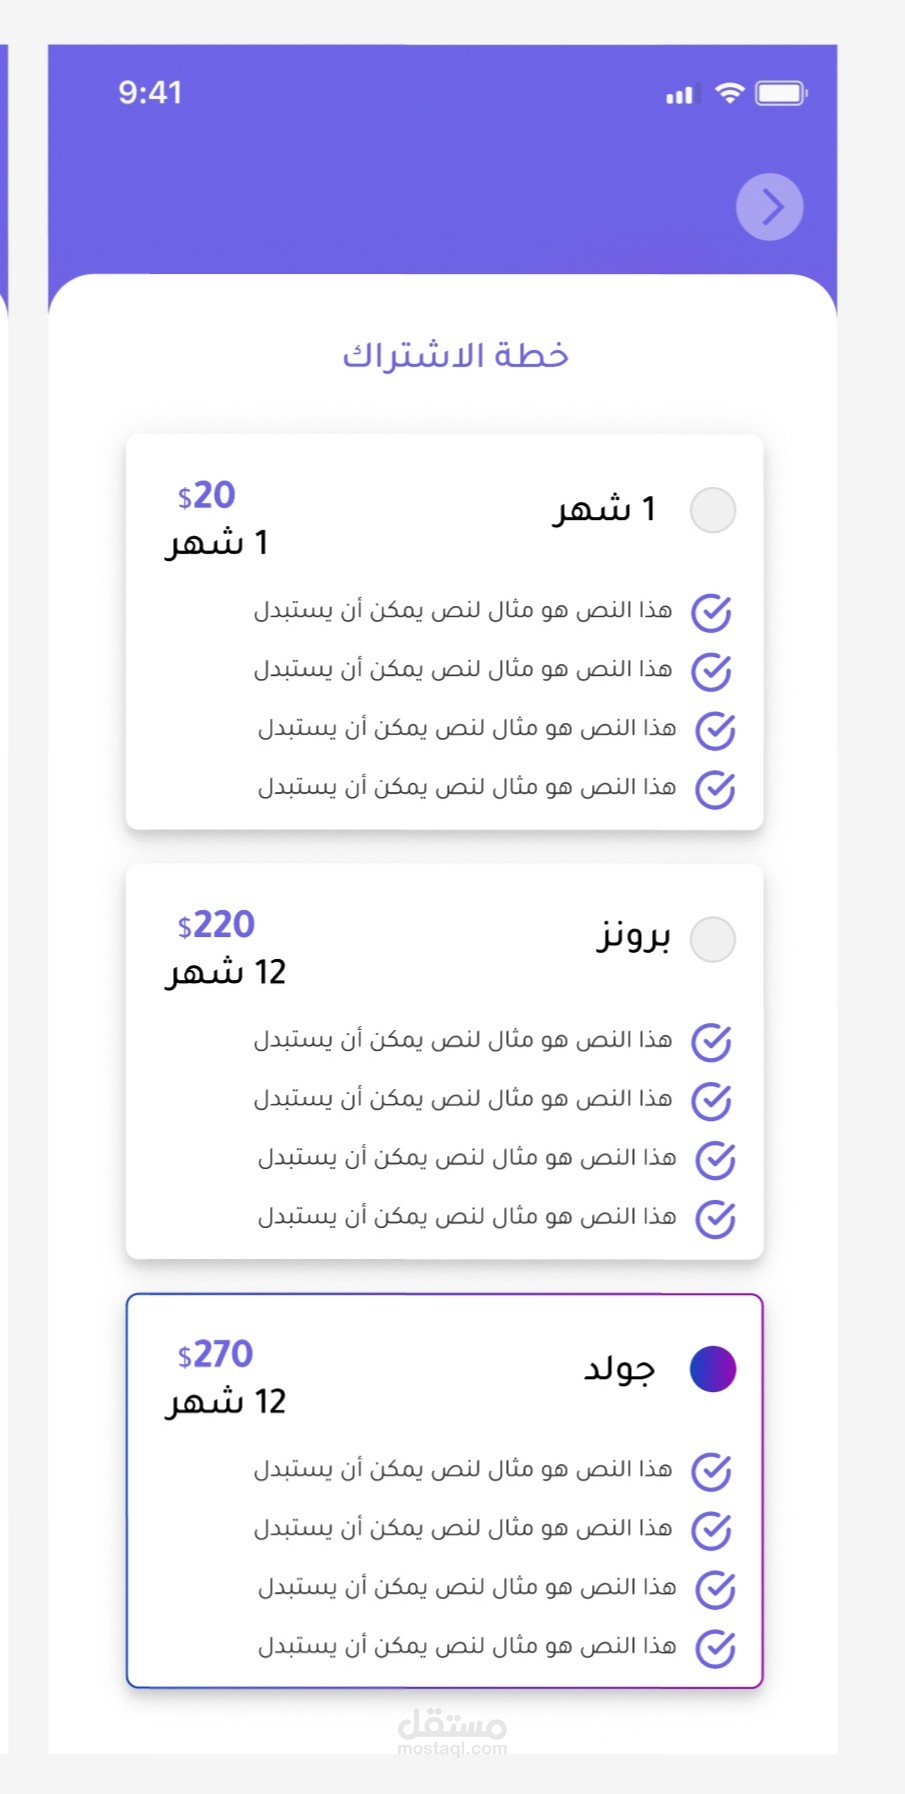The height and width of the screenshot is (1794, 905).
Task: Click the جولد plan name
Action: (620, 1368)
